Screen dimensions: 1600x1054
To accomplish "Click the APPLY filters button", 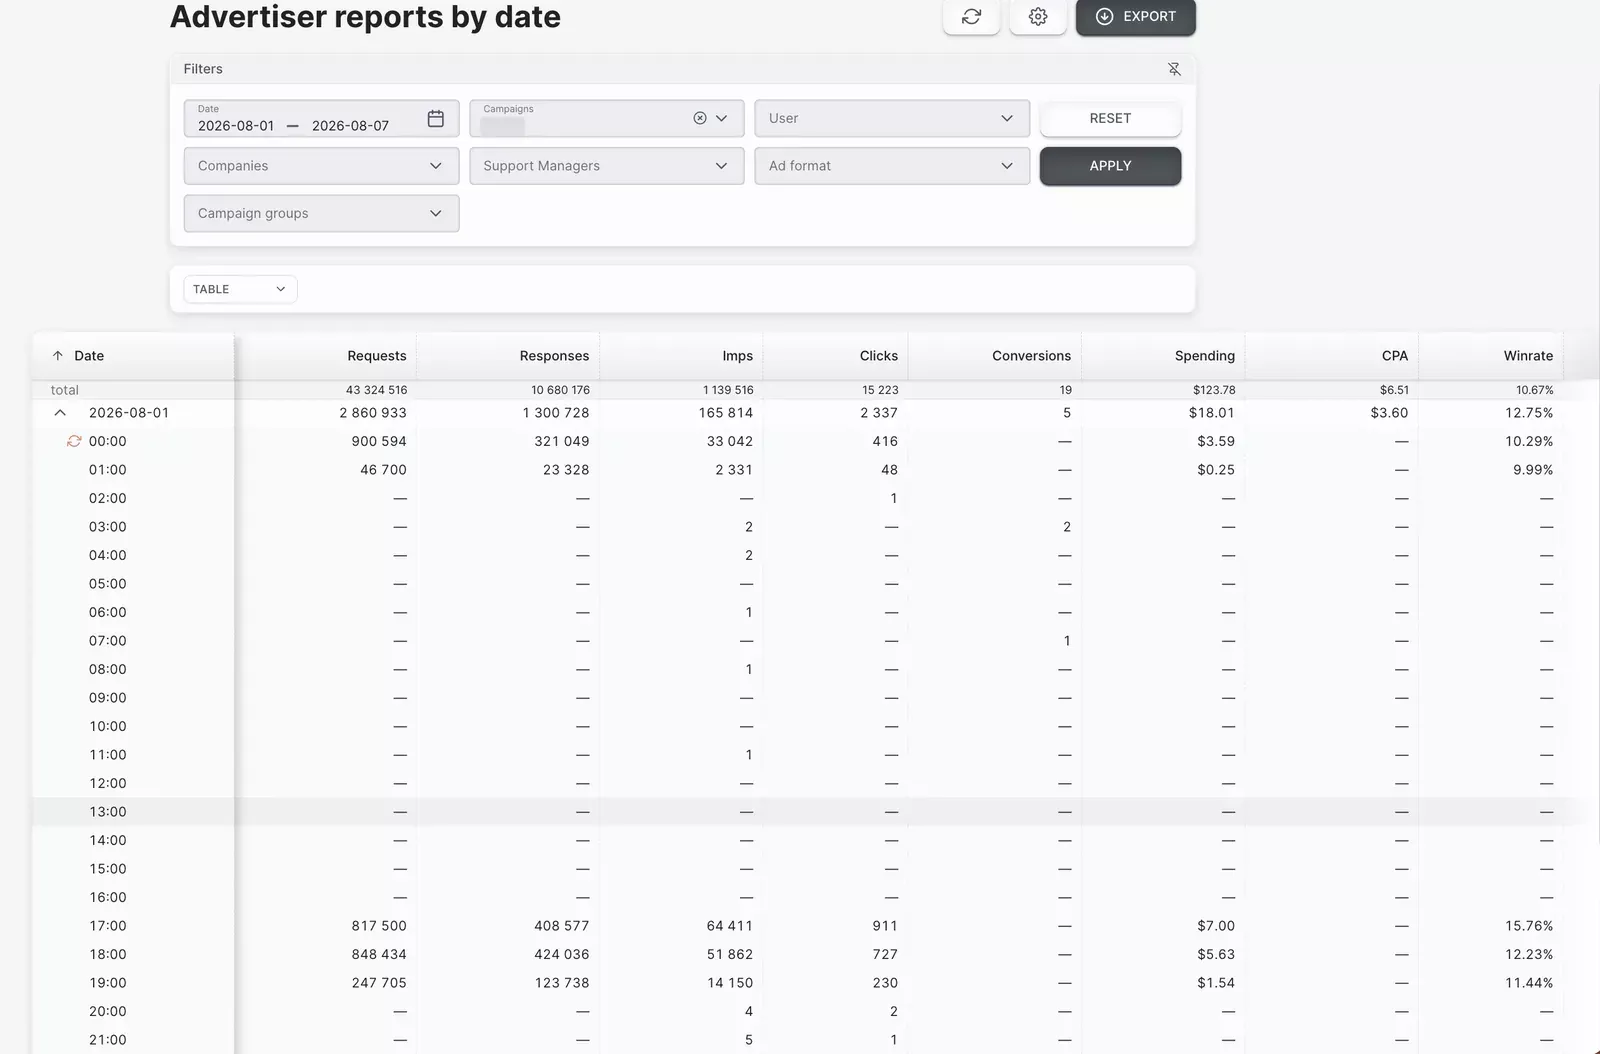I will (1110, 166).
